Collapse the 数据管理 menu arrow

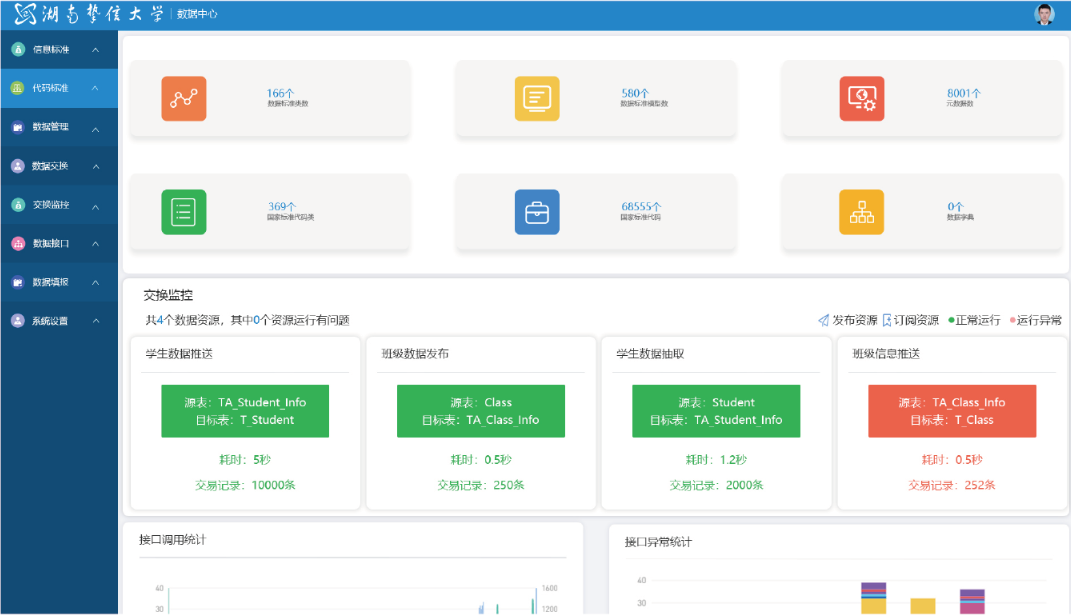tap(95, 129)
